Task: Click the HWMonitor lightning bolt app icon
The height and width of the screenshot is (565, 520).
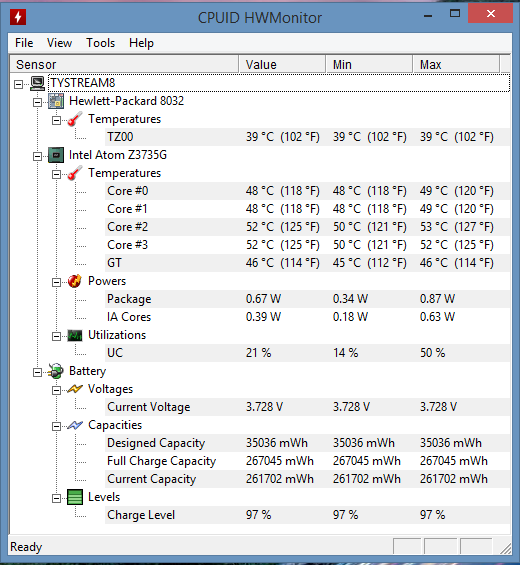Action: [x=18, y=17]
